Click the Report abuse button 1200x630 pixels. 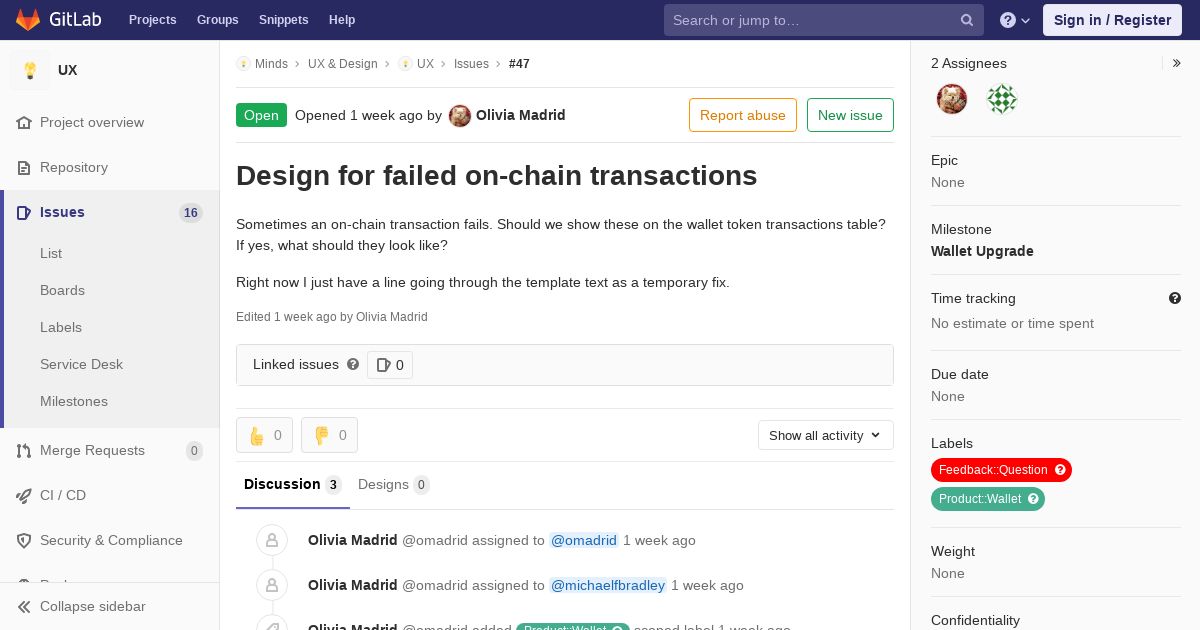click(x=743, y=115)
